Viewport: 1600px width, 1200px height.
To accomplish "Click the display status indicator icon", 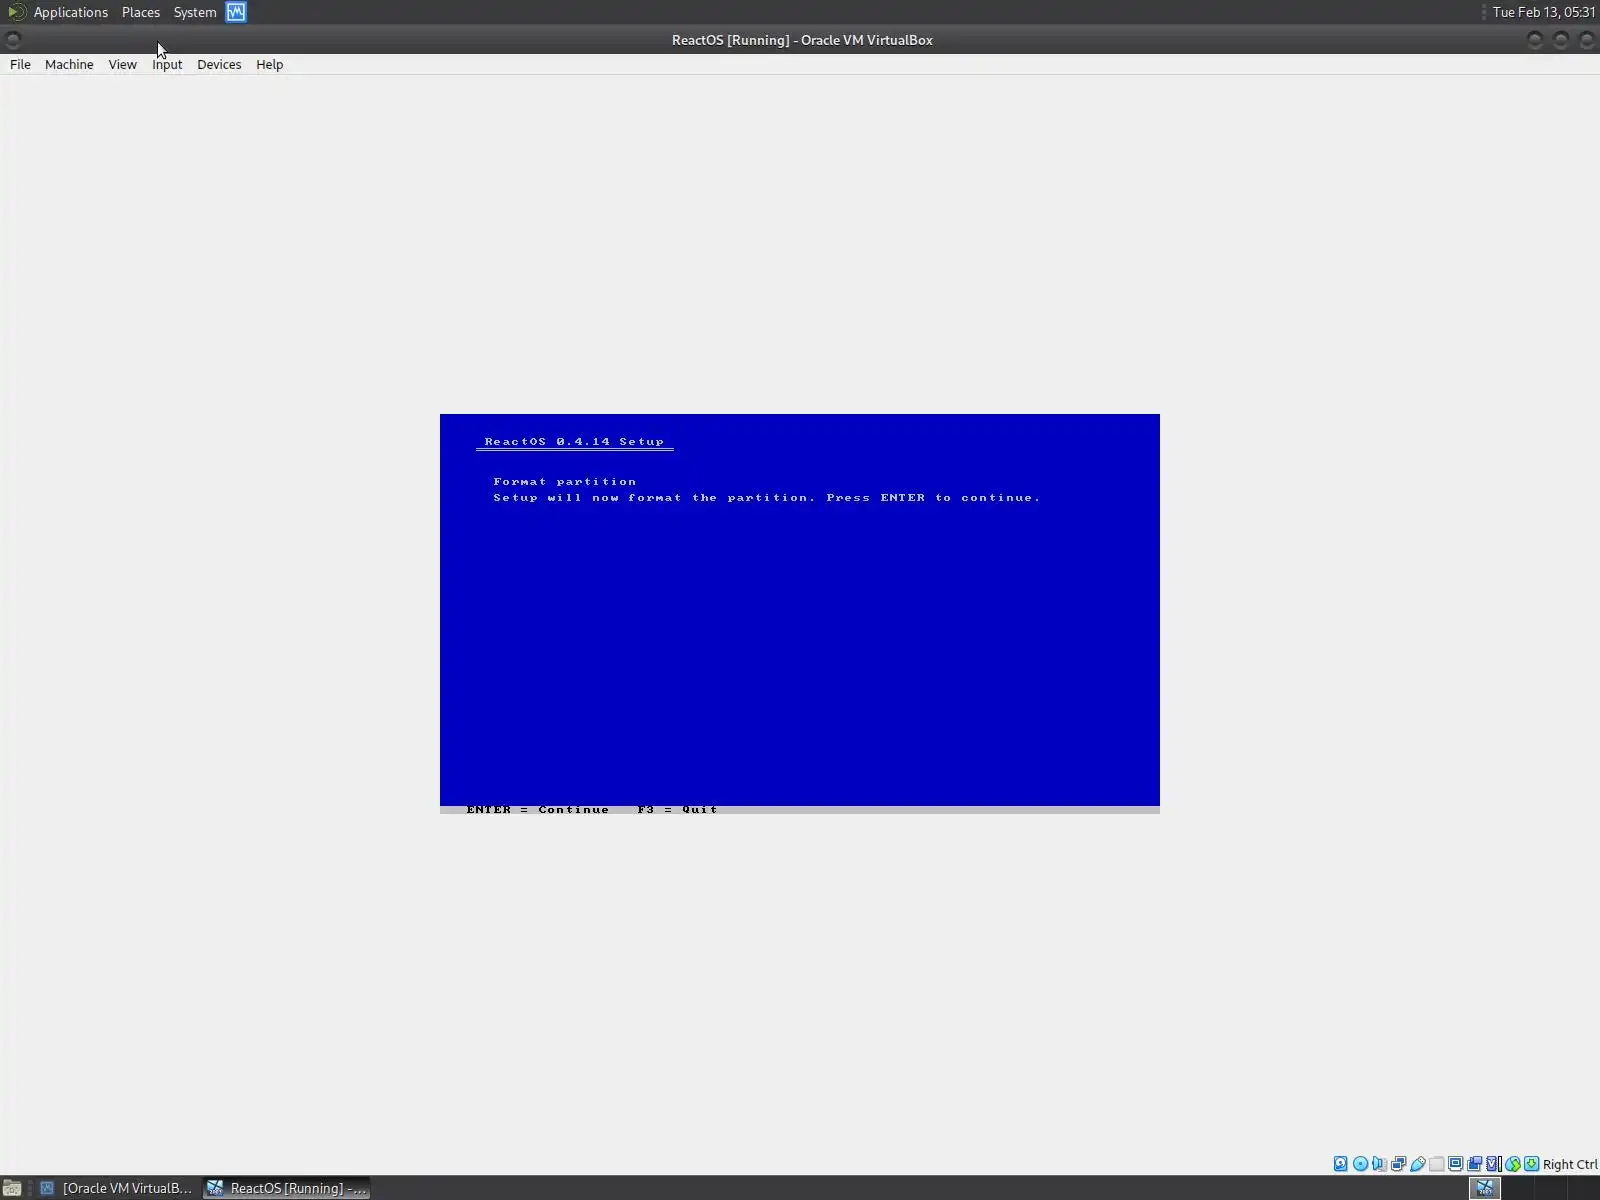I will tap(1455, 1164).
